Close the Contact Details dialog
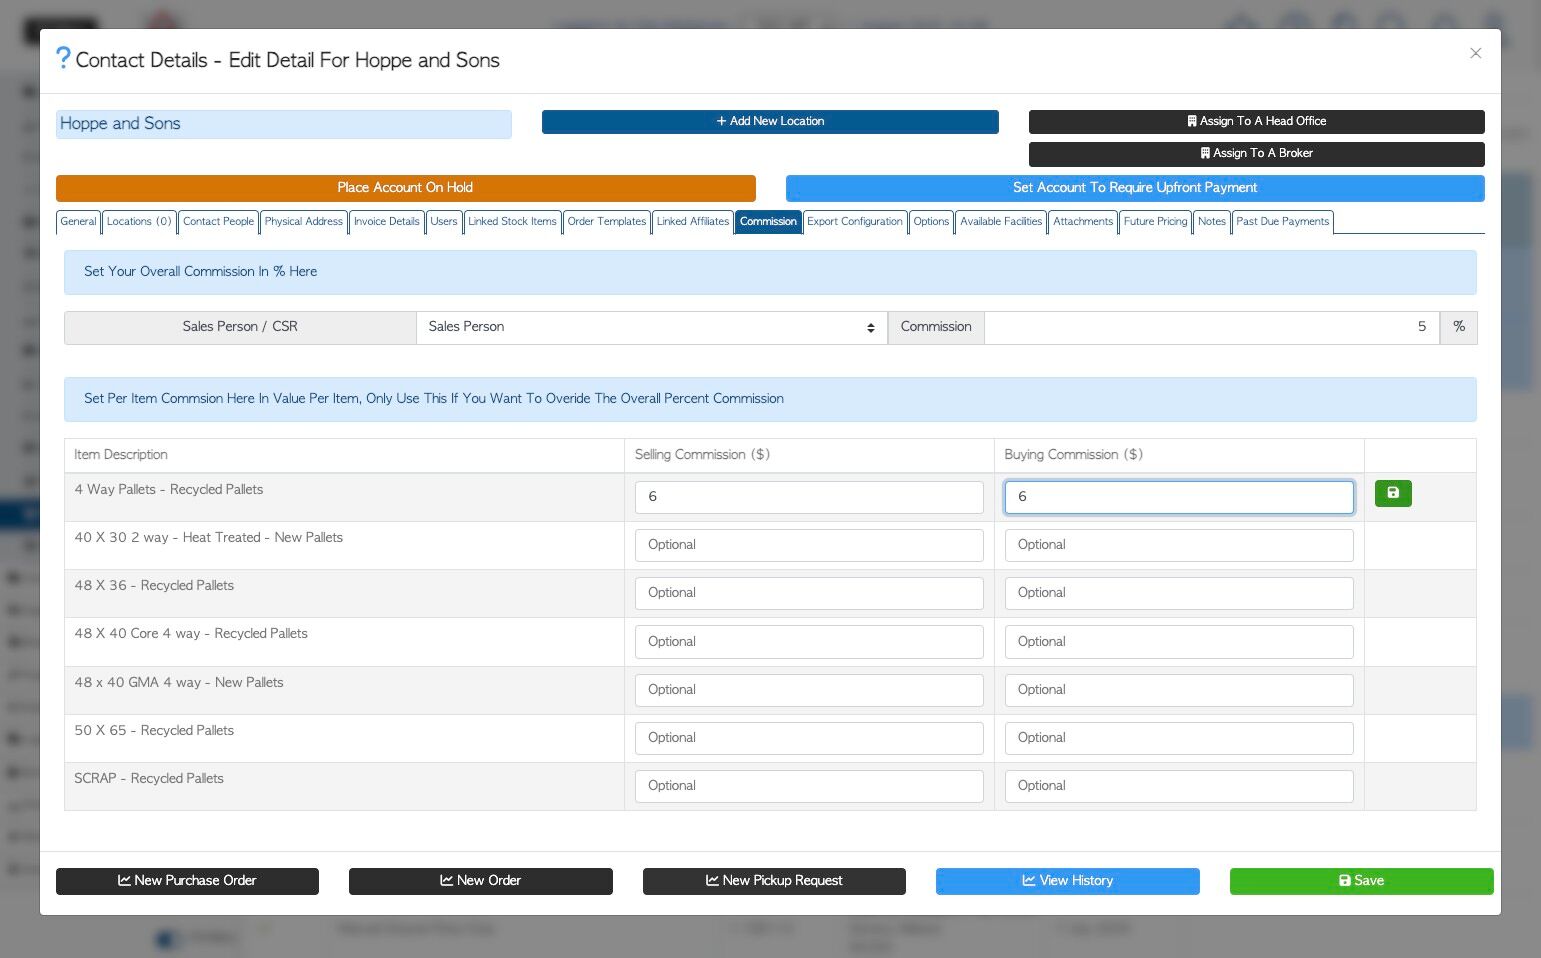 [1475, 53]
